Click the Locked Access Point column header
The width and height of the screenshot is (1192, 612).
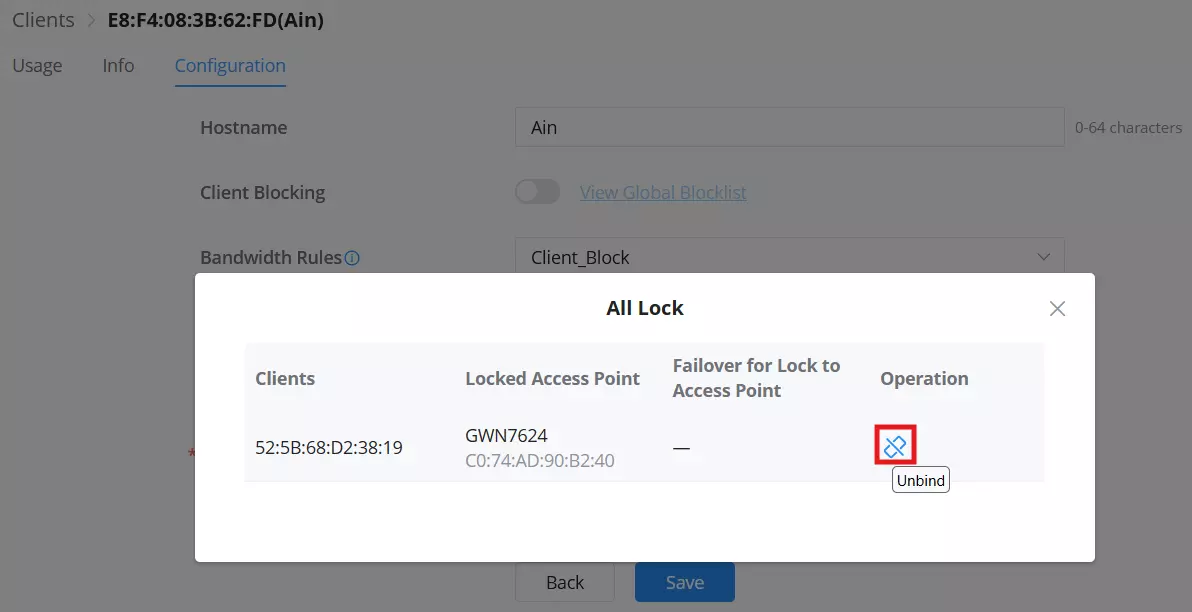[x=553, y=379]
